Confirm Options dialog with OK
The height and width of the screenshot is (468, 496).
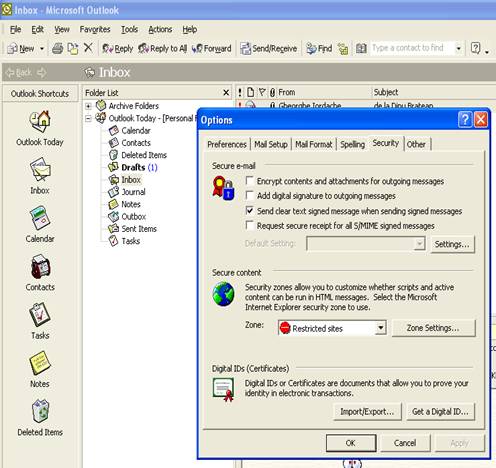351,443
